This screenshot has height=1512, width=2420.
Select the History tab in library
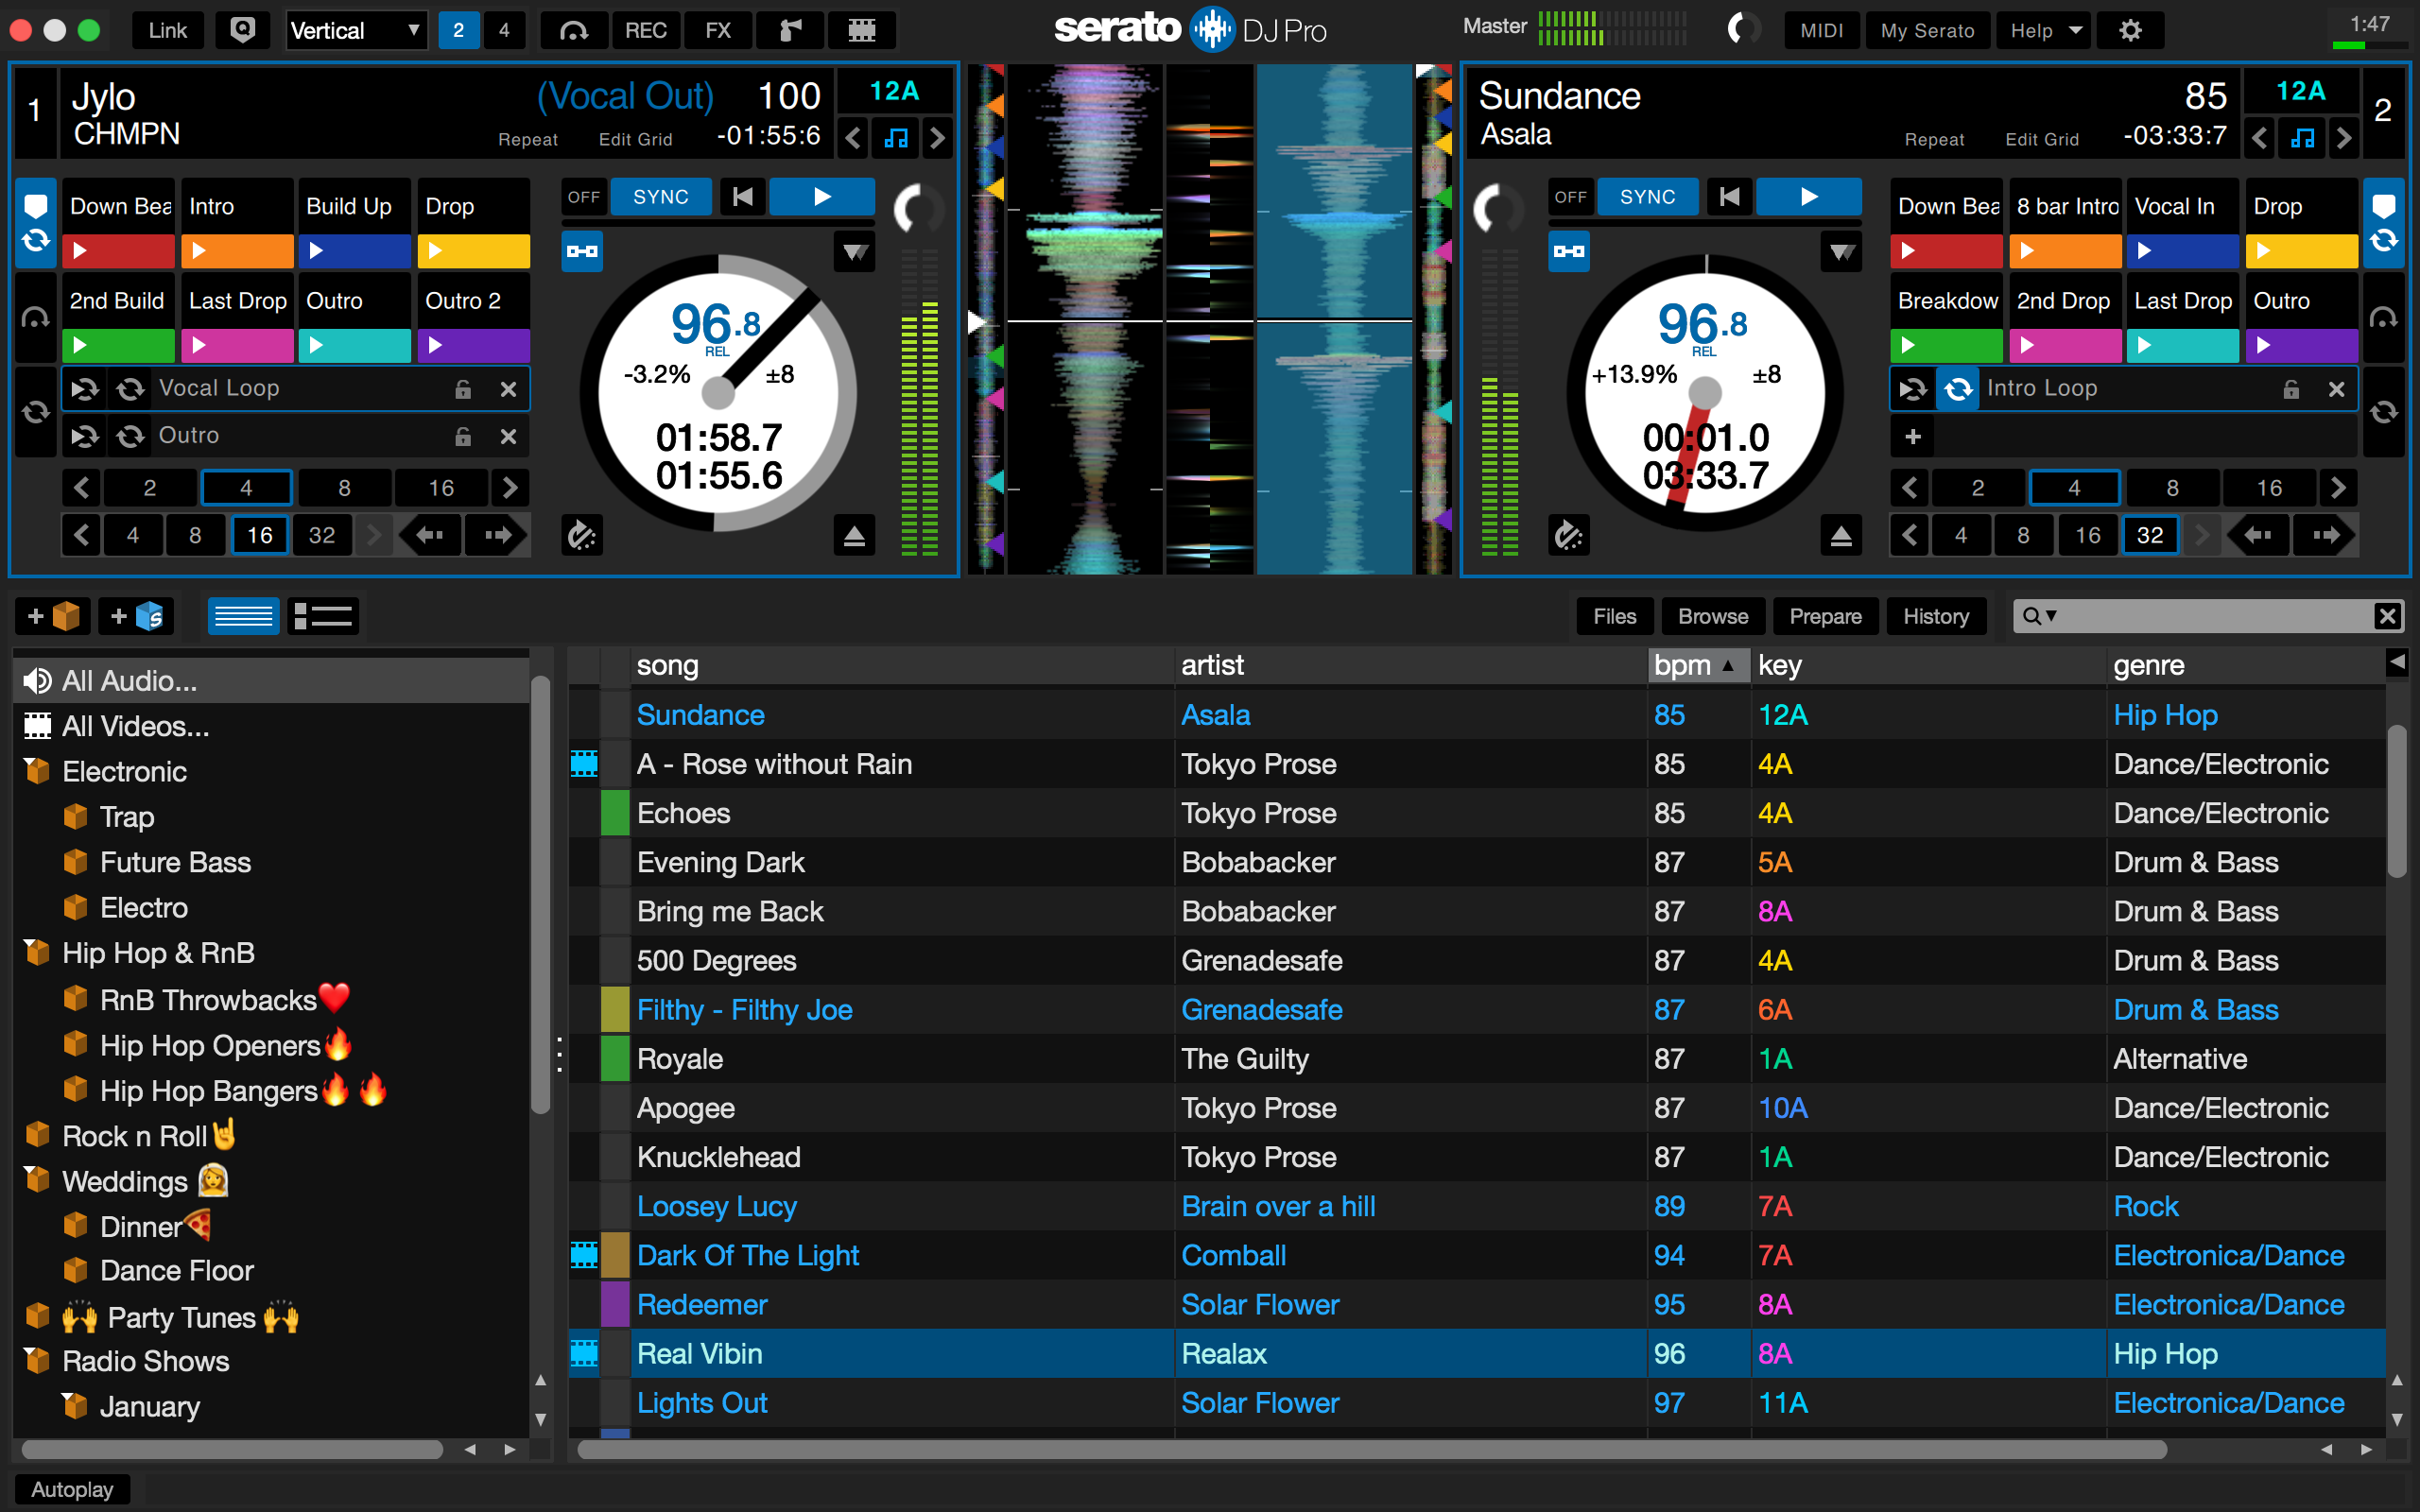click(x=1936, y=613)
